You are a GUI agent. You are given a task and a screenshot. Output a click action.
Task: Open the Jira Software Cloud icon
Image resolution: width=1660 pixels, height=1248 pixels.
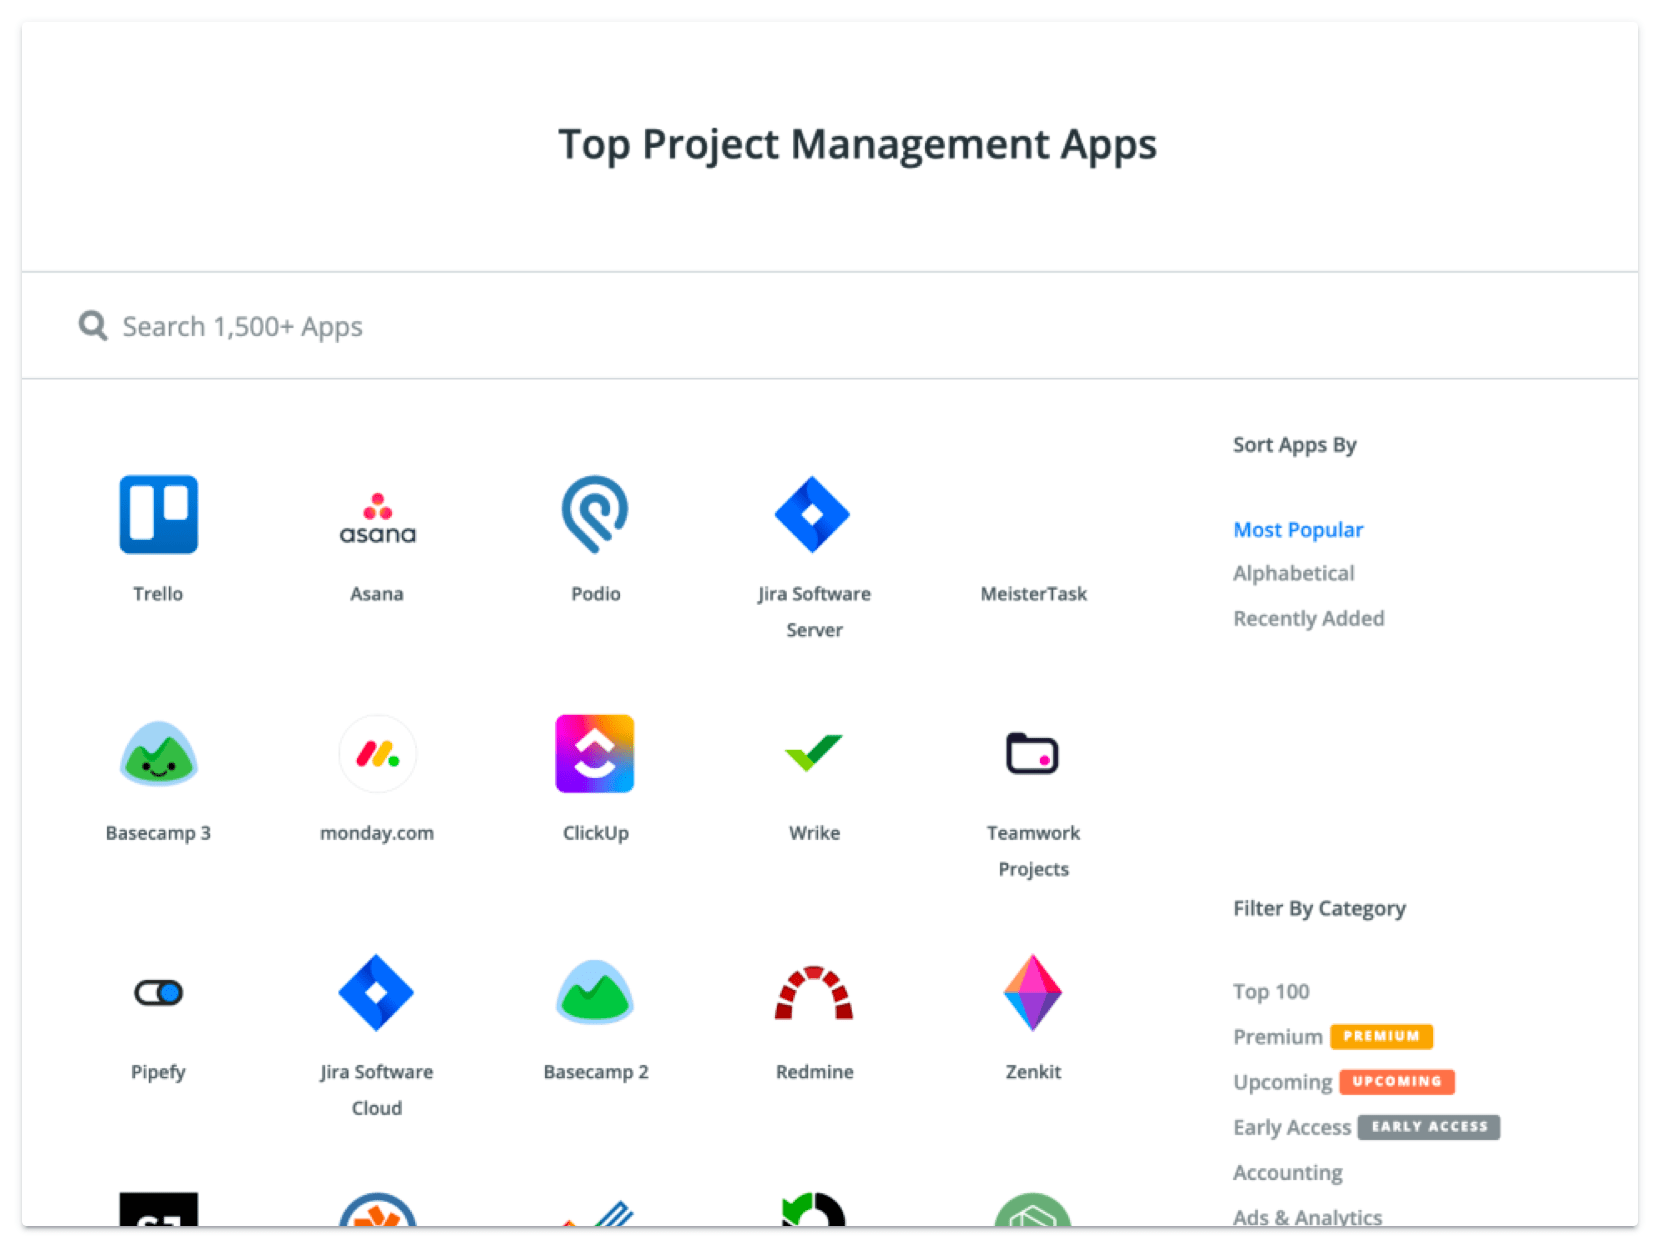[x=377, y=992]
